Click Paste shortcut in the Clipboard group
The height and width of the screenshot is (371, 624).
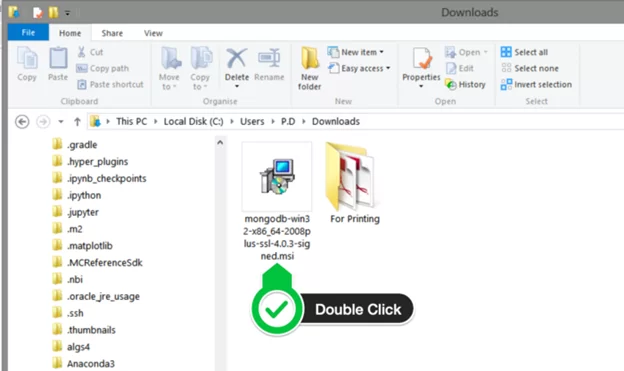[110, 84]
